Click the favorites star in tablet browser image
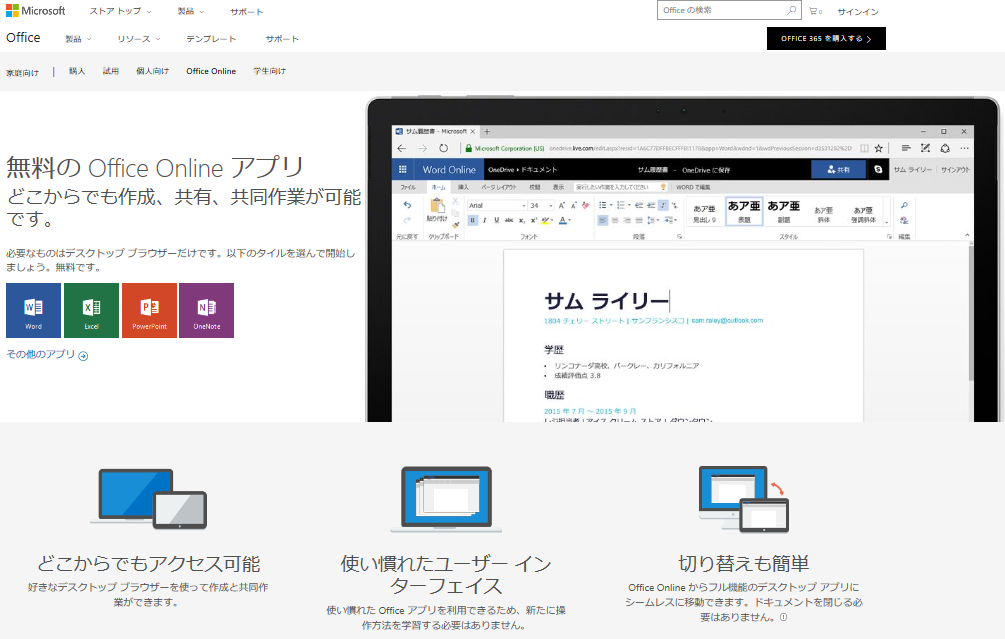1005x639 pixels. pos(879,148)
